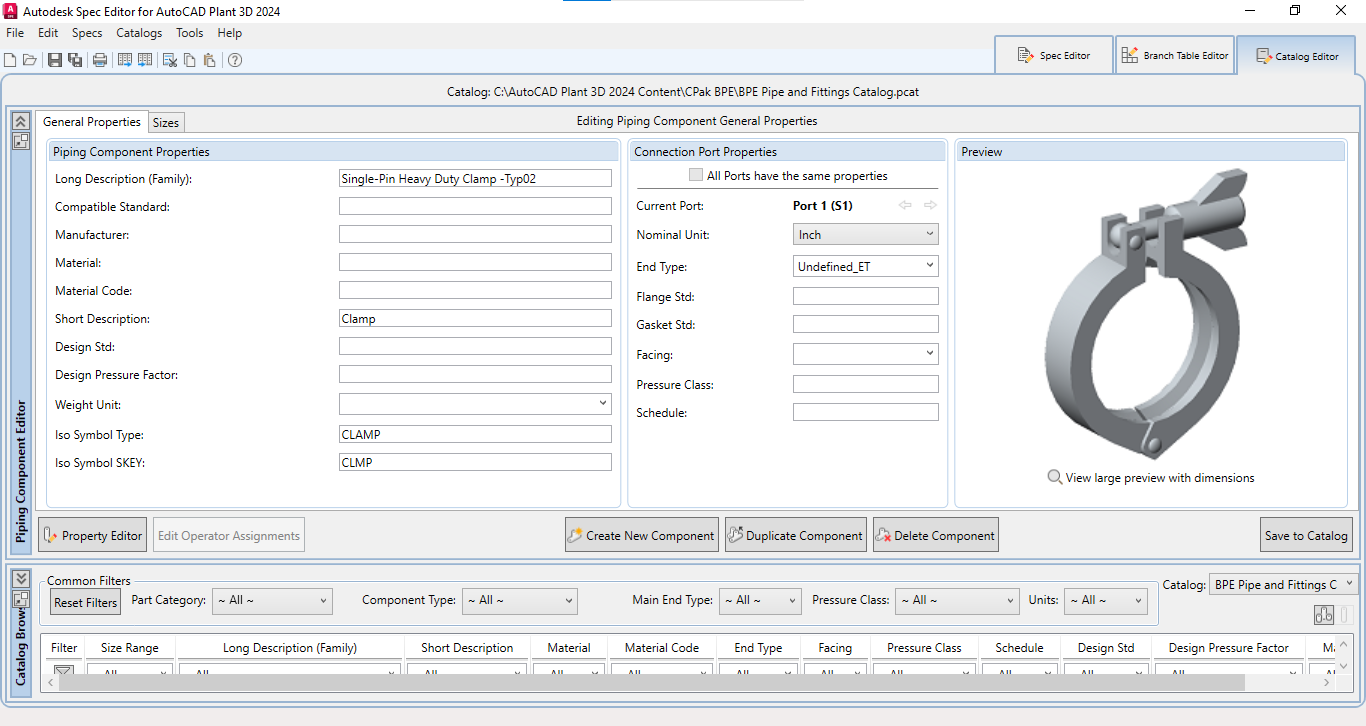
Task: Open the Pressure Class filter dropdown
Action: pyautogui.click(x=957, y=601)
